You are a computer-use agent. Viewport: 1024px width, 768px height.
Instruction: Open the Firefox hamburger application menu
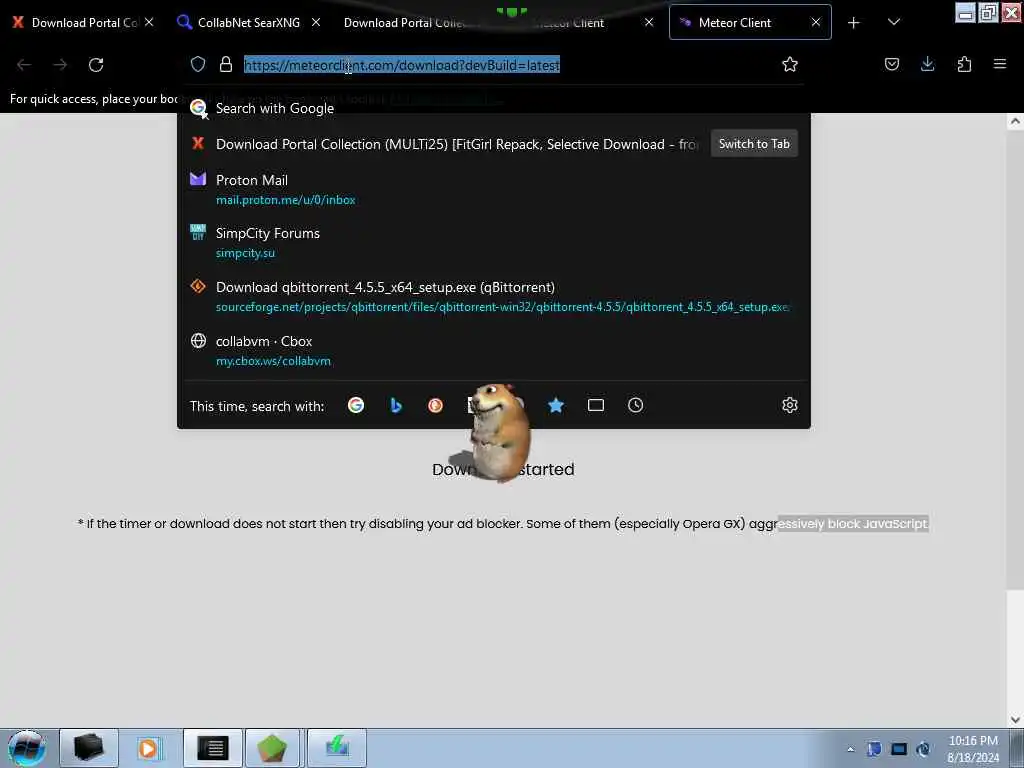pos(1000,64)
